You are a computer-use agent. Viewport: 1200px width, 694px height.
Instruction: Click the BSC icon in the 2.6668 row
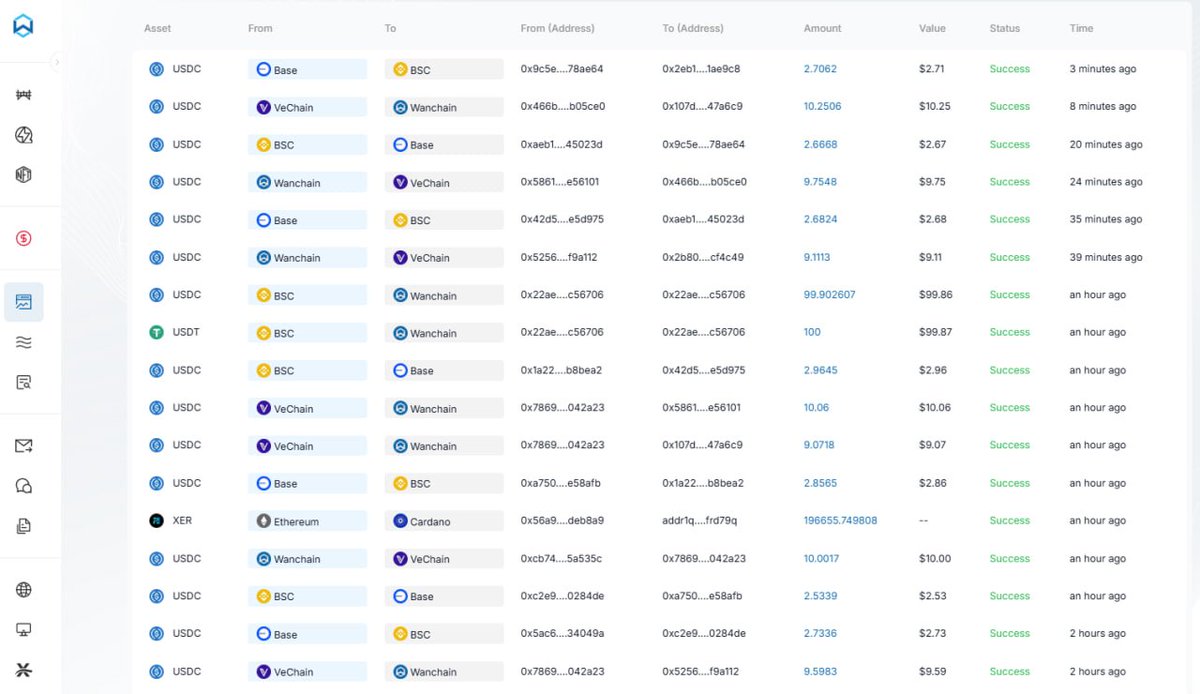pyautogui.click(x=264, y=145)
